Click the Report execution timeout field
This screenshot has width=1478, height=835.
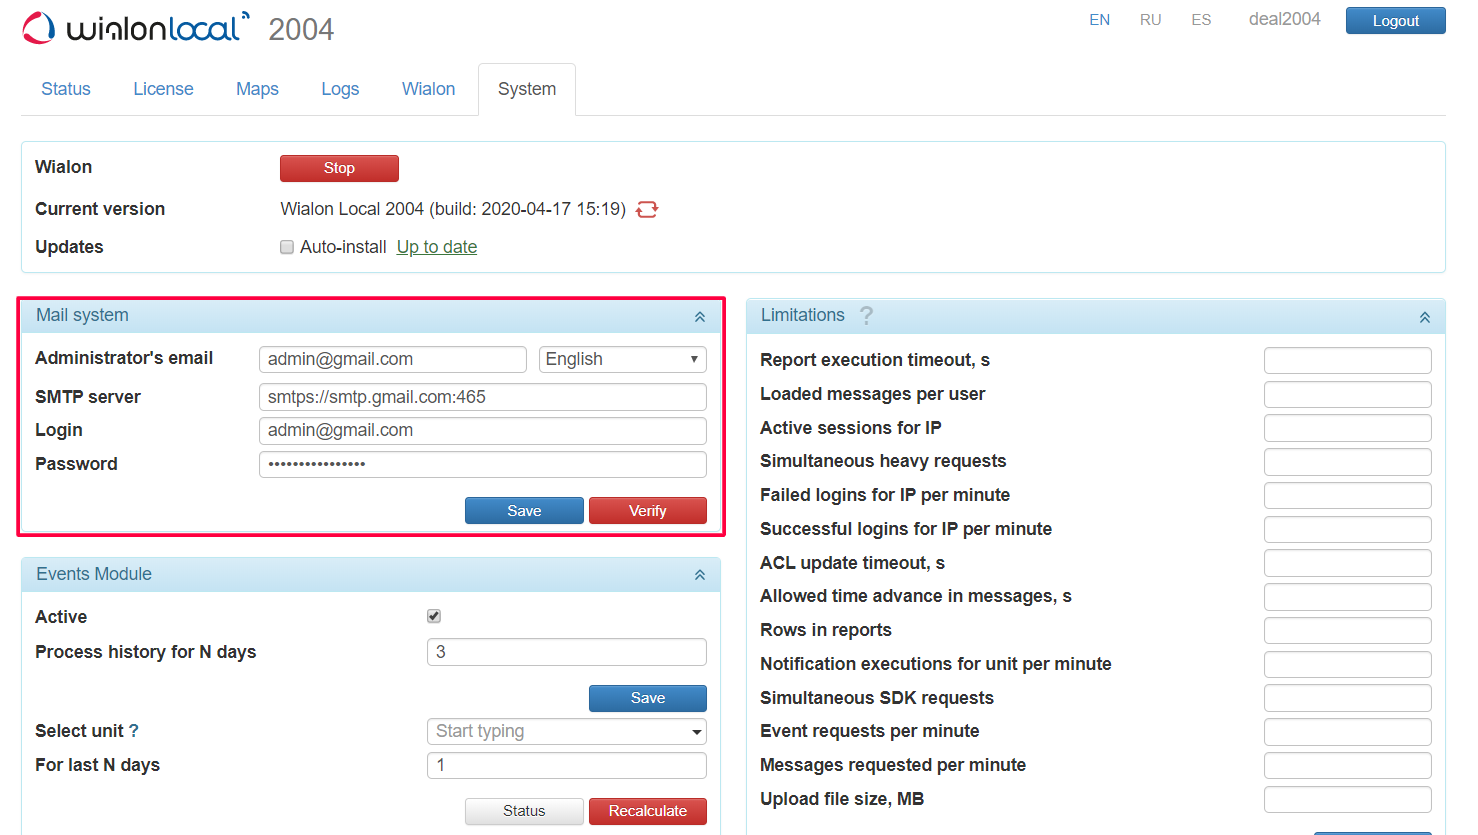click(x=1347, y=360)
